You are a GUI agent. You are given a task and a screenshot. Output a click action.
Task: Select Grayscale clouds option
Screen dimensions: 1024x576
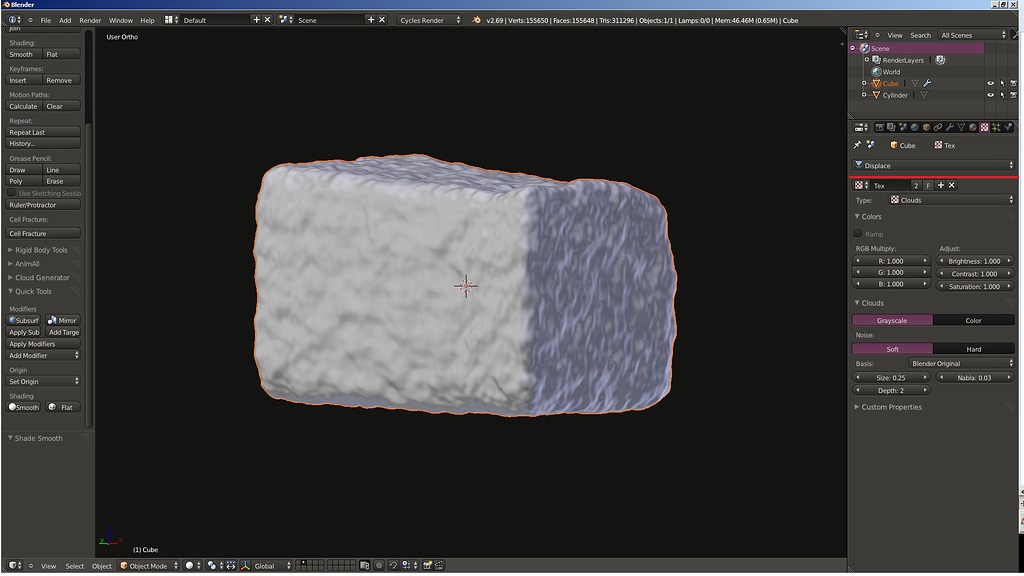point(892,321)
